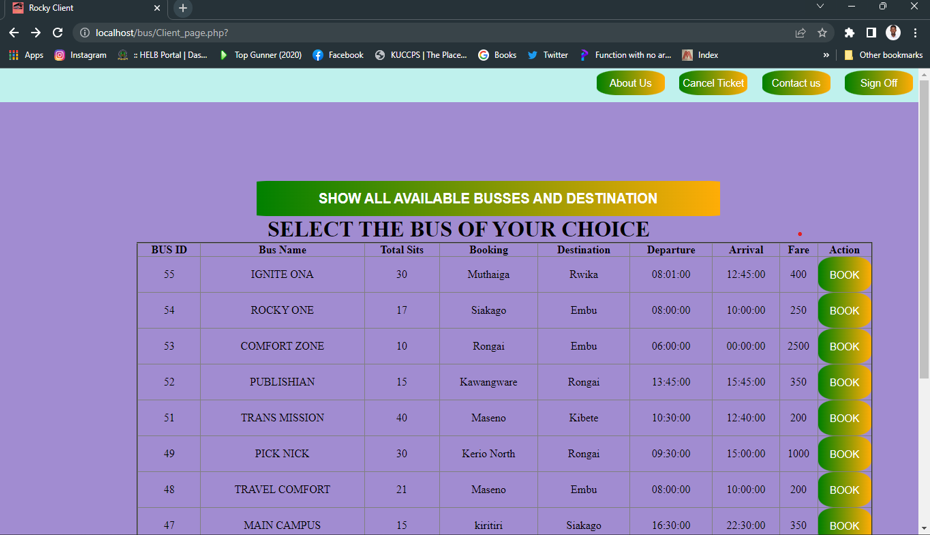This screenshot has width=932, height=535.
Task: Open the Extensions puzzle icon
Action: tap(849, 33)
